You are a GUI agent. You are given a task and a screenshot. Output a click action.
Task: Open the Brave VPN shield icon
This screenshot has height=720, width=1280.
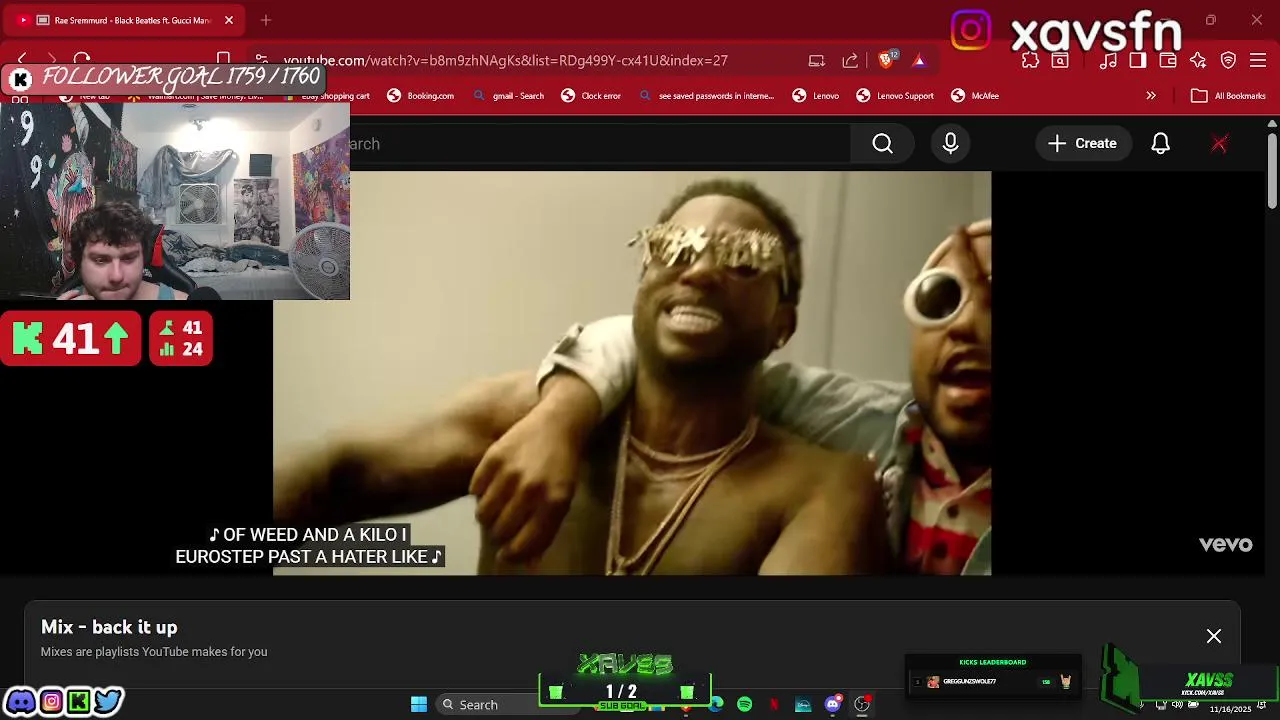click(x=1228, y=60)
